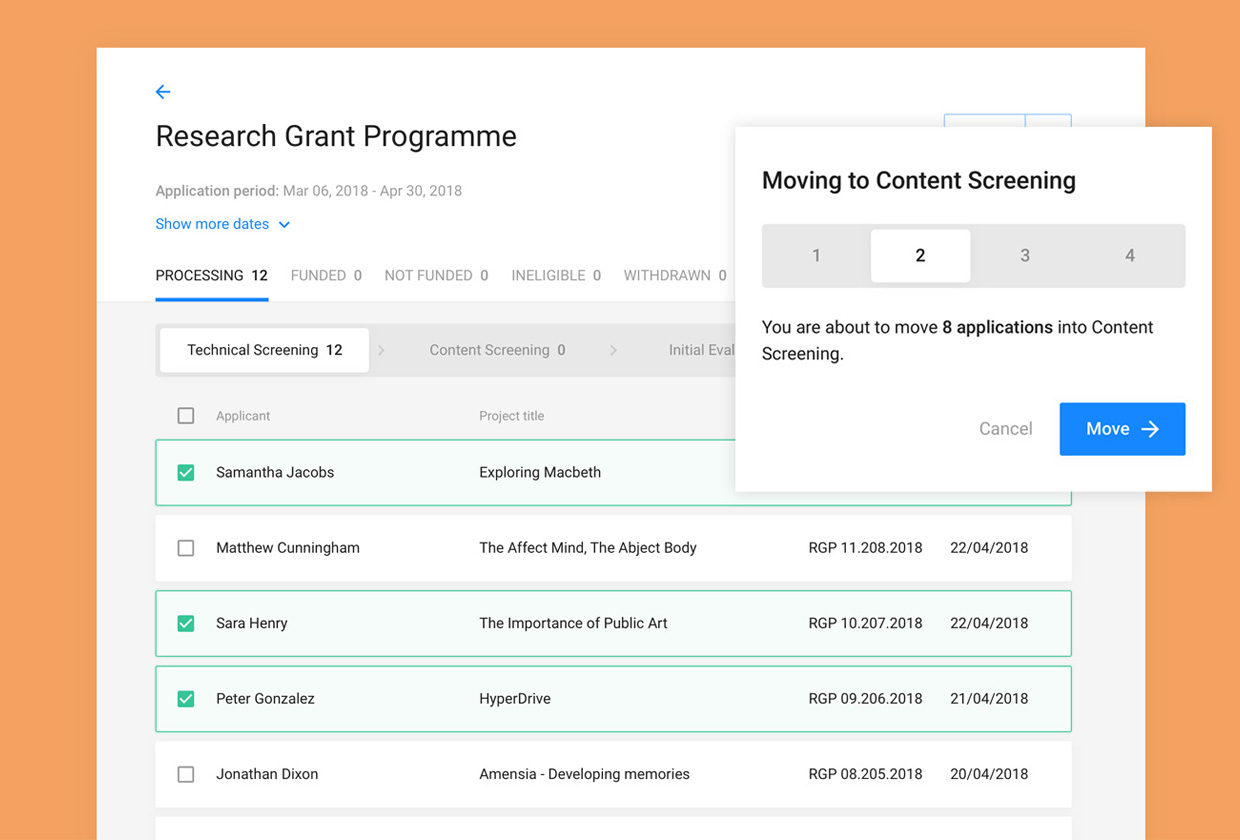Open applicant Samantha Jacobs

click(275, 472)
